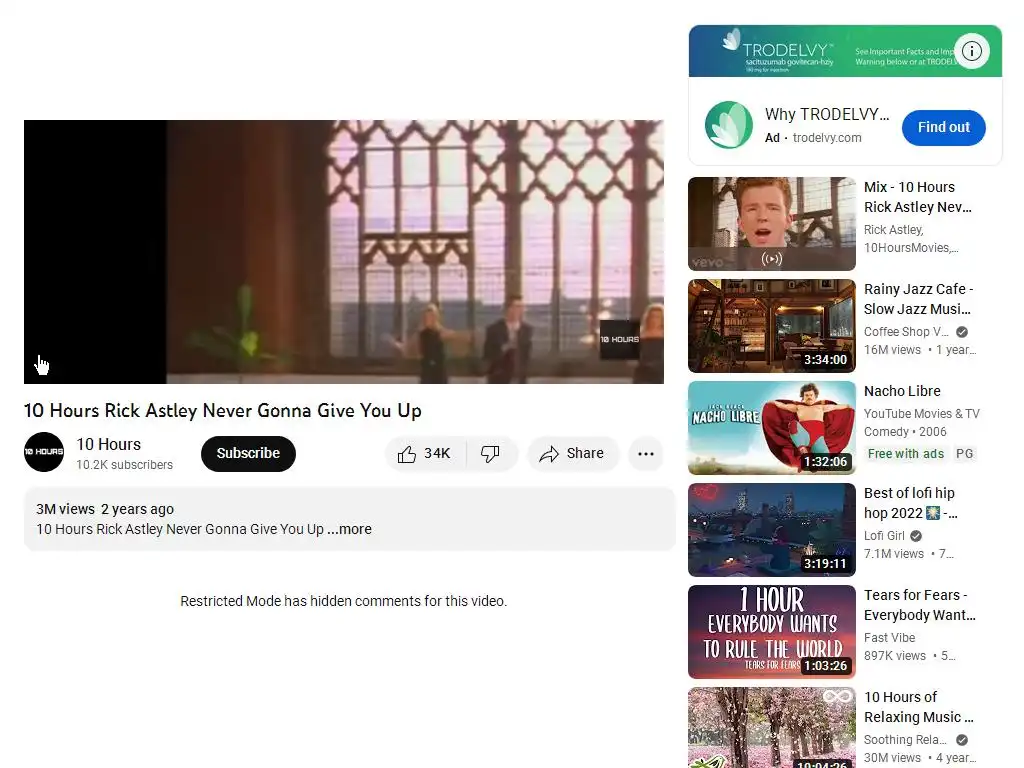This screenshot has height=768, width=1024.
Task: Click Why TRODELVY ad headline
Action: click(827, 114)
